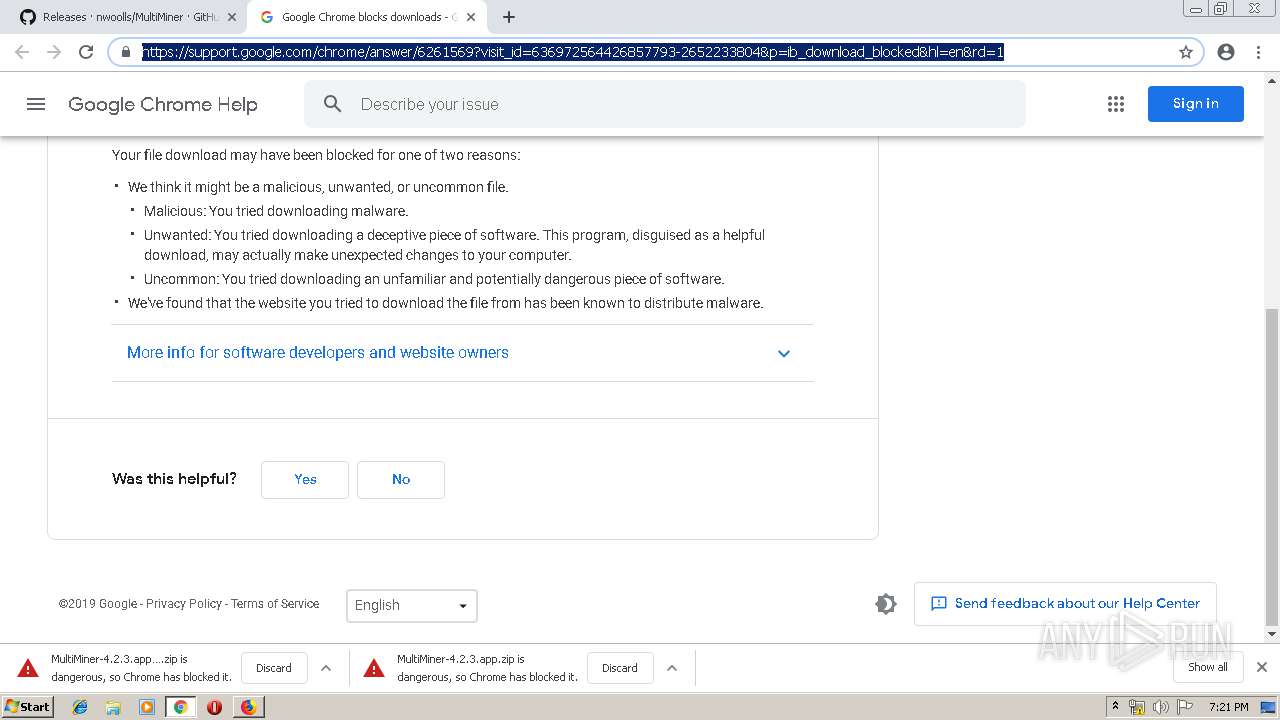Send feedback about our Help Center
The image size is (1280, 720).
(1065, 604)
